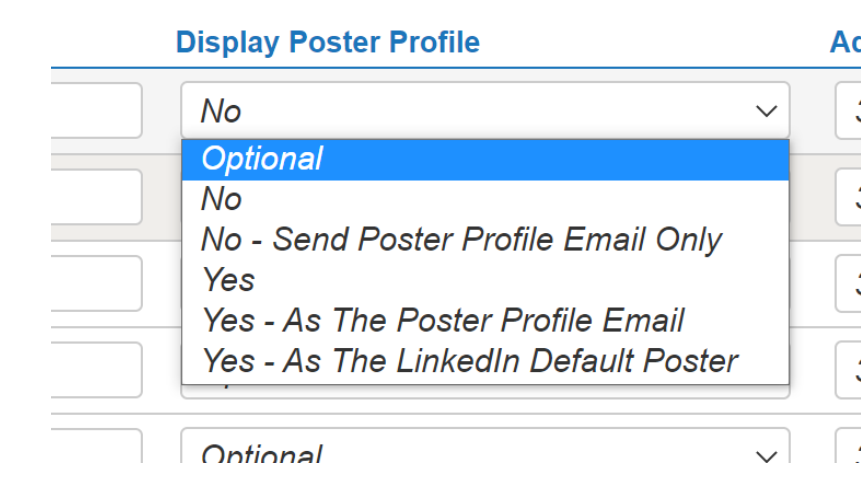This screenshot has width=861, height=478.
Task: Focus the right-edge field in fourth row
Action: [x=849, y=369]
